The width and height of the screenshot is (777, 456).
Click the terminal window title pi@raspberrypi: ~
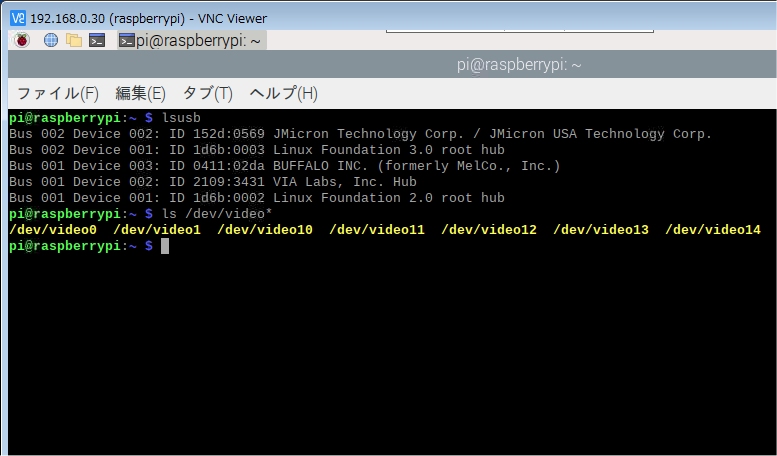pyautogui.click(x=519, y=65)
